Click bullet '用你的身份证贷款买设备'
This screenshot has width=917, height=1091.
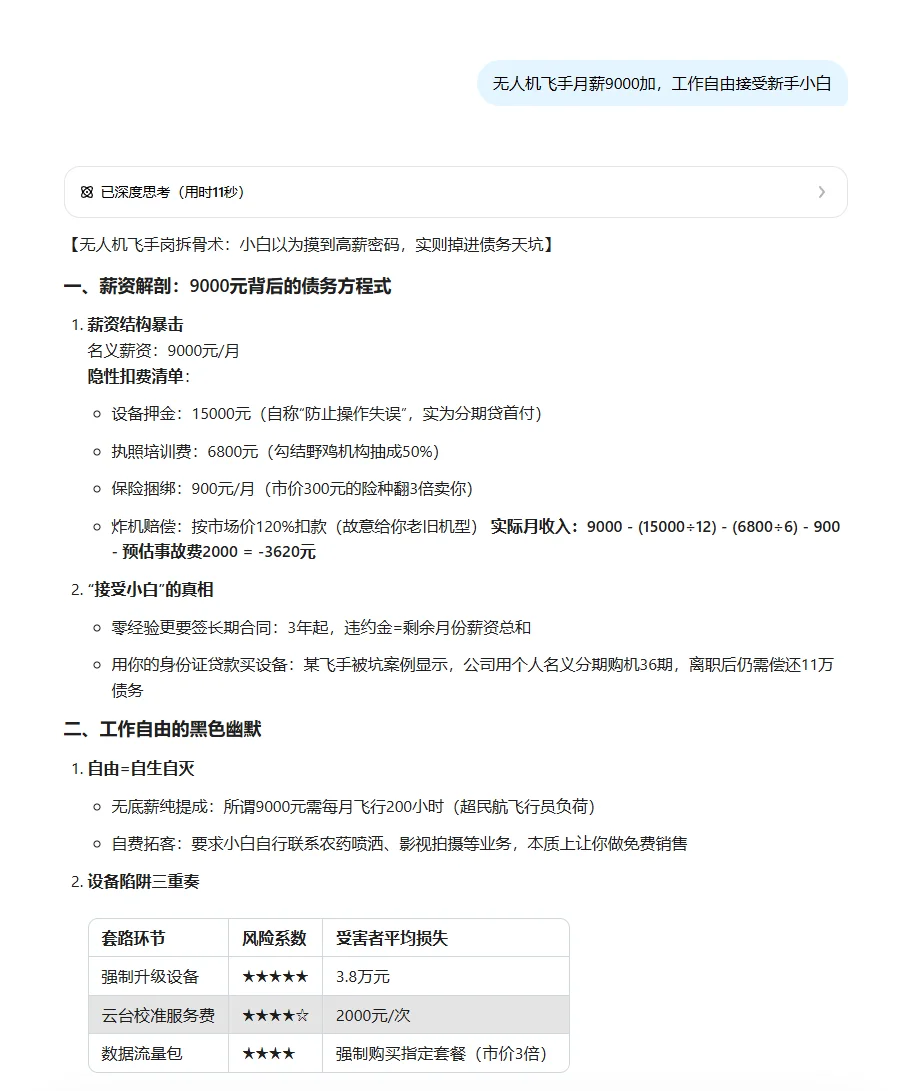click(472, 677)
